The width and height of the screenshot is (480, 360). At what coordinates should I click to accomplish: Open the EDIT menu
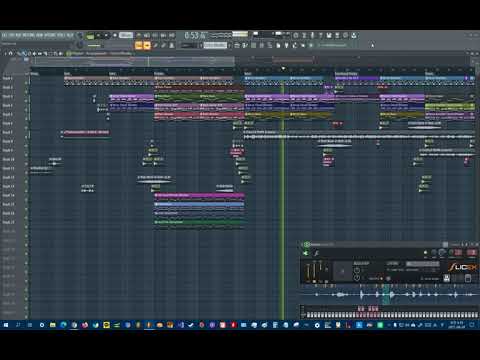click(12, 35)
